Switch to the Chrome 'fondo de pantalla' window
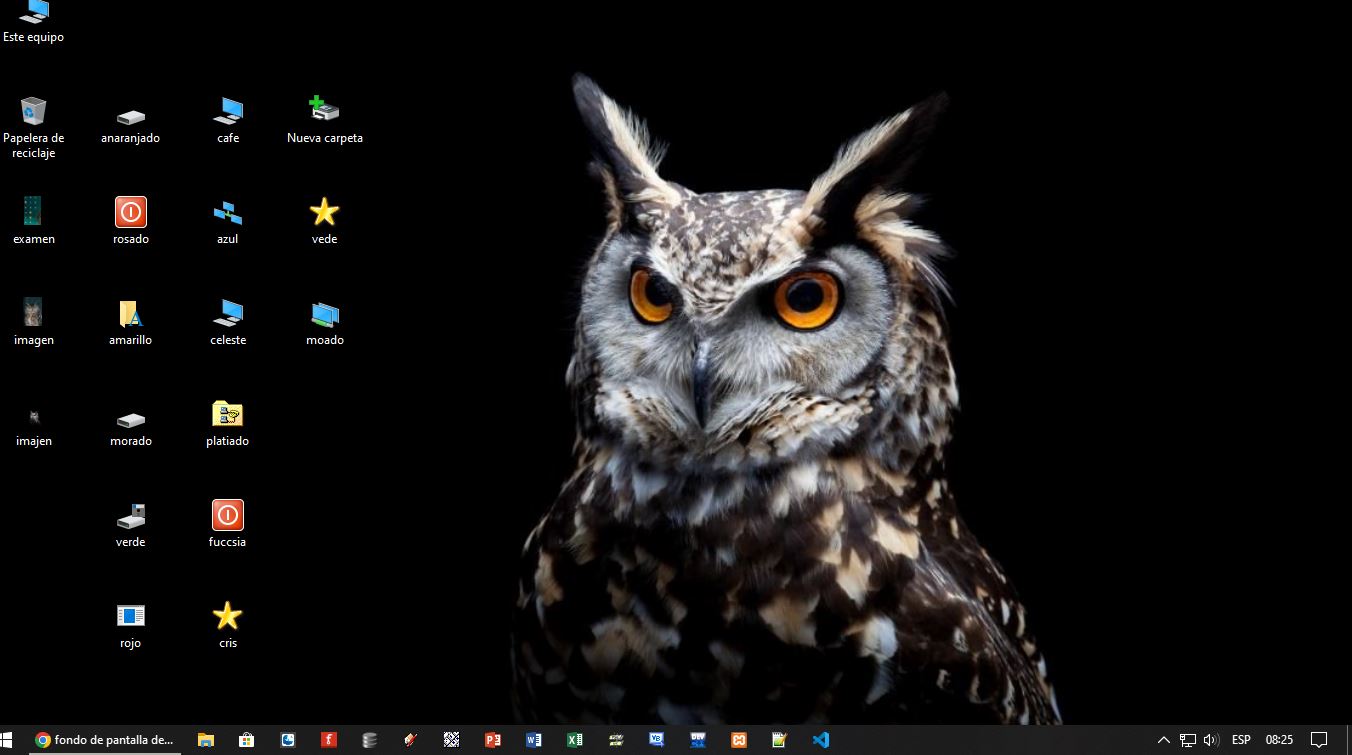 coord(104,740)
